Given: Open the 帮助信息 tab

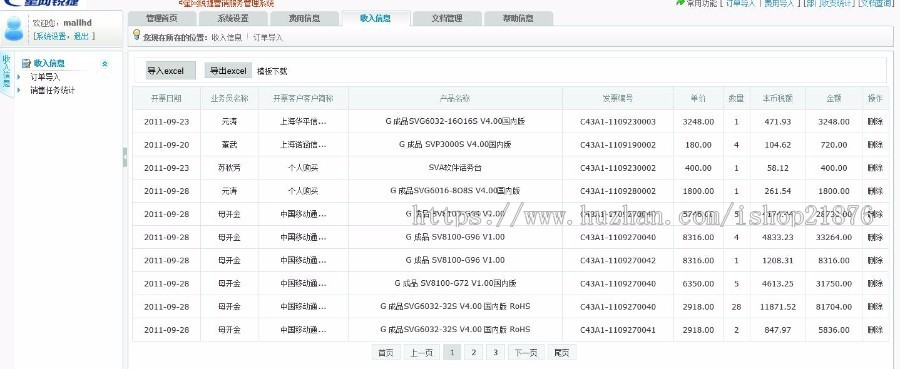Looking at the screenshot, I should [518, 18].
